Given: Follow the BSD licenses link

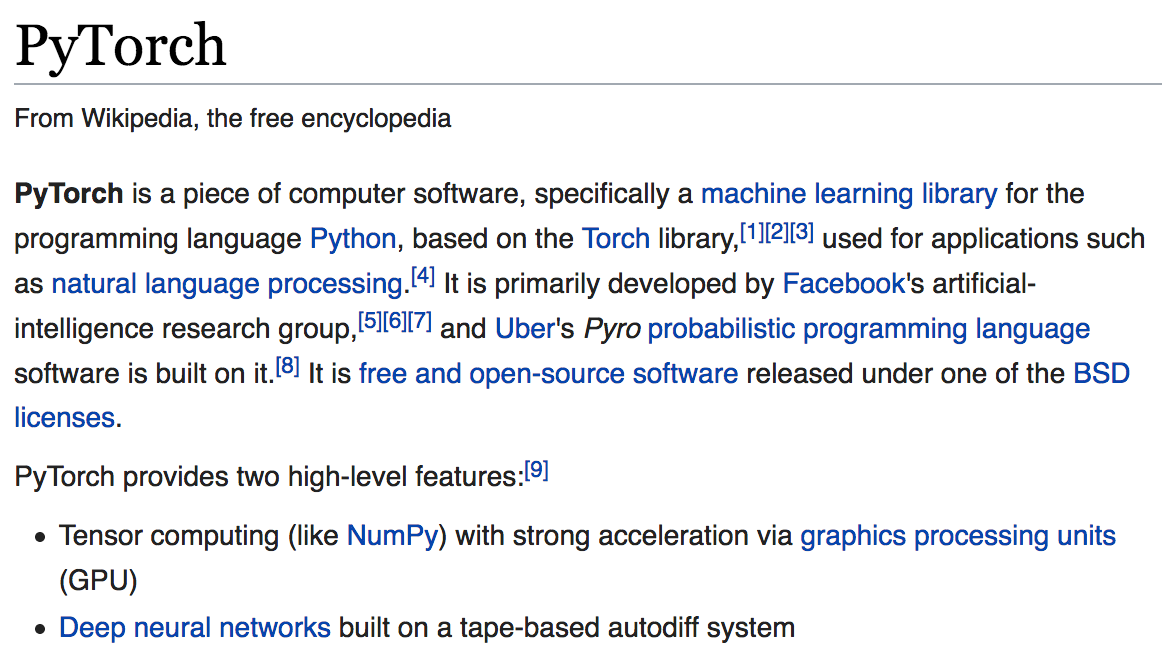Looking at the screenshot, I should (x=1101, y=374).
